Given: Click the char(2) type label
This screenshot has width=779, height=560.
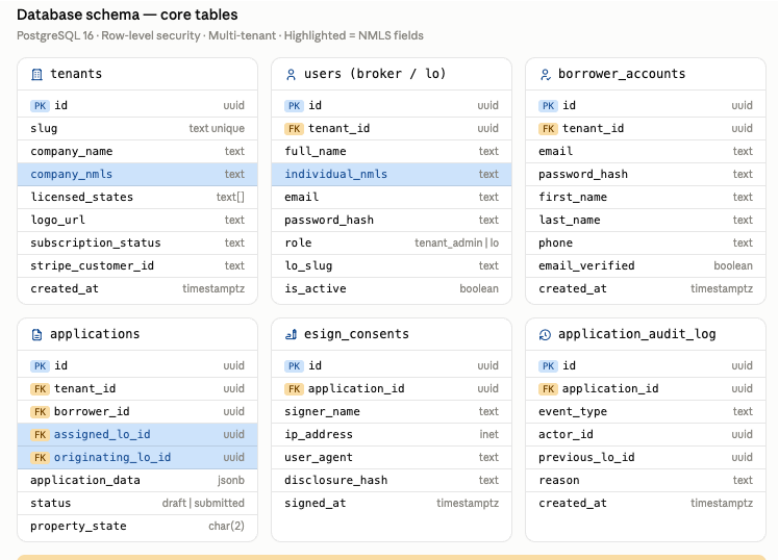Looking at the screenshot, I should [x=227, y=526].
